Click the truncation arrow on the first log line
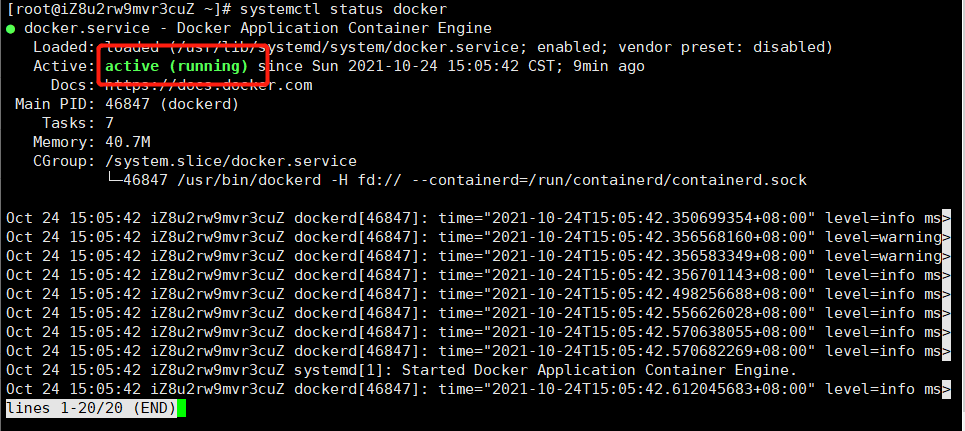Image resolution: width=965 pixels, height=431 pixels. coord(945,218)
